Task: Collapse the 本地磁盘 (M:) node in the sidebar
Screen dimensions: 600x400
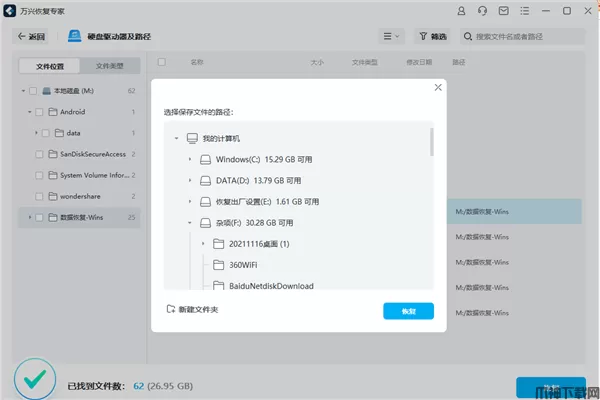Action: 23,91
